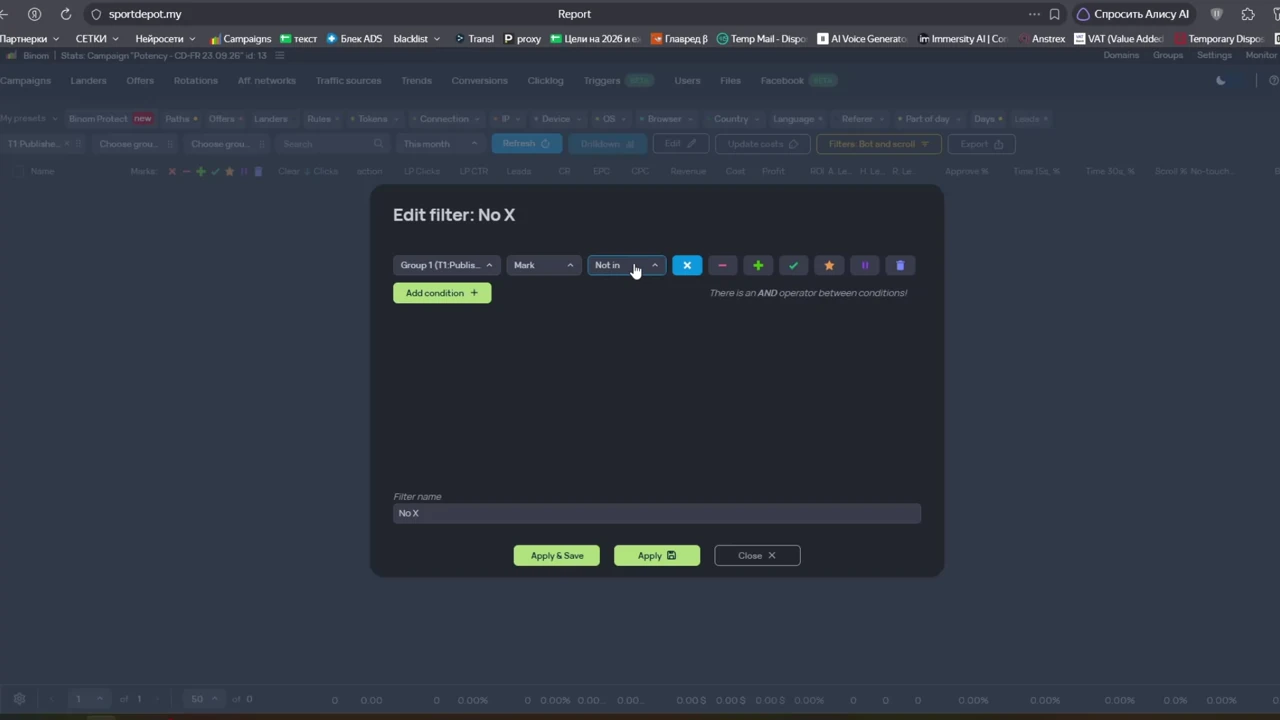1280x720 pixels.
Task: Toggle the green plus mark button
Action: pos(758,265)
